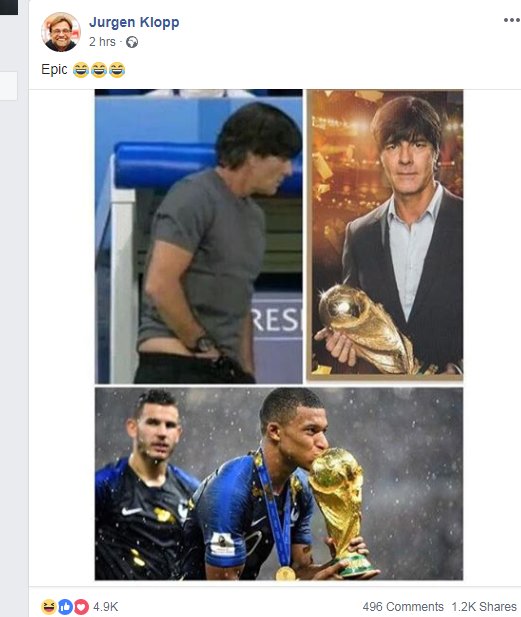Open the 2 hrs post timestamp
The width and height of the screenshot is (521, 617).
pos(102,42)
